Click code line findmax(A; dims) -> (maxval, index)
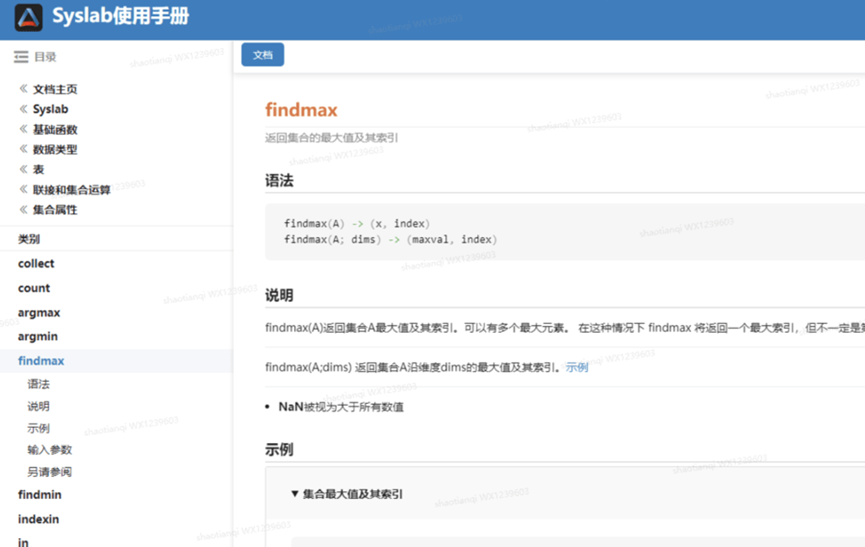This screenshot has height=547, width=865. 391,239
